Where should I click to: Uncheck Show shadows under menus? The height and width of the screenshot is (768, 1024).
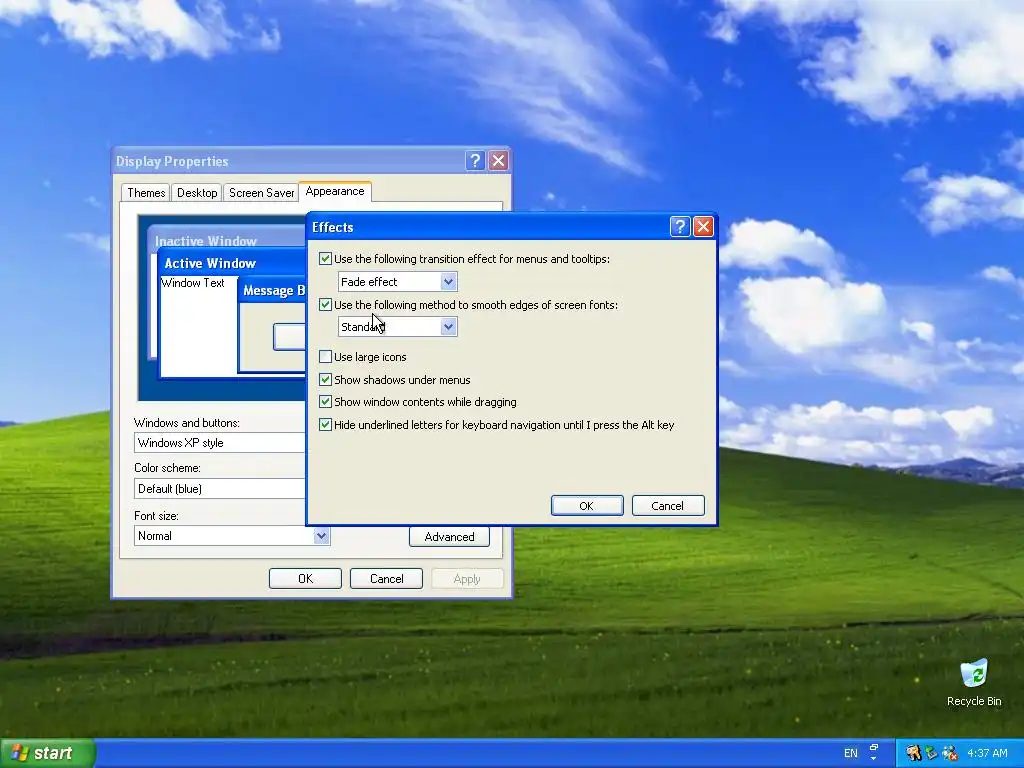point(325,379)
